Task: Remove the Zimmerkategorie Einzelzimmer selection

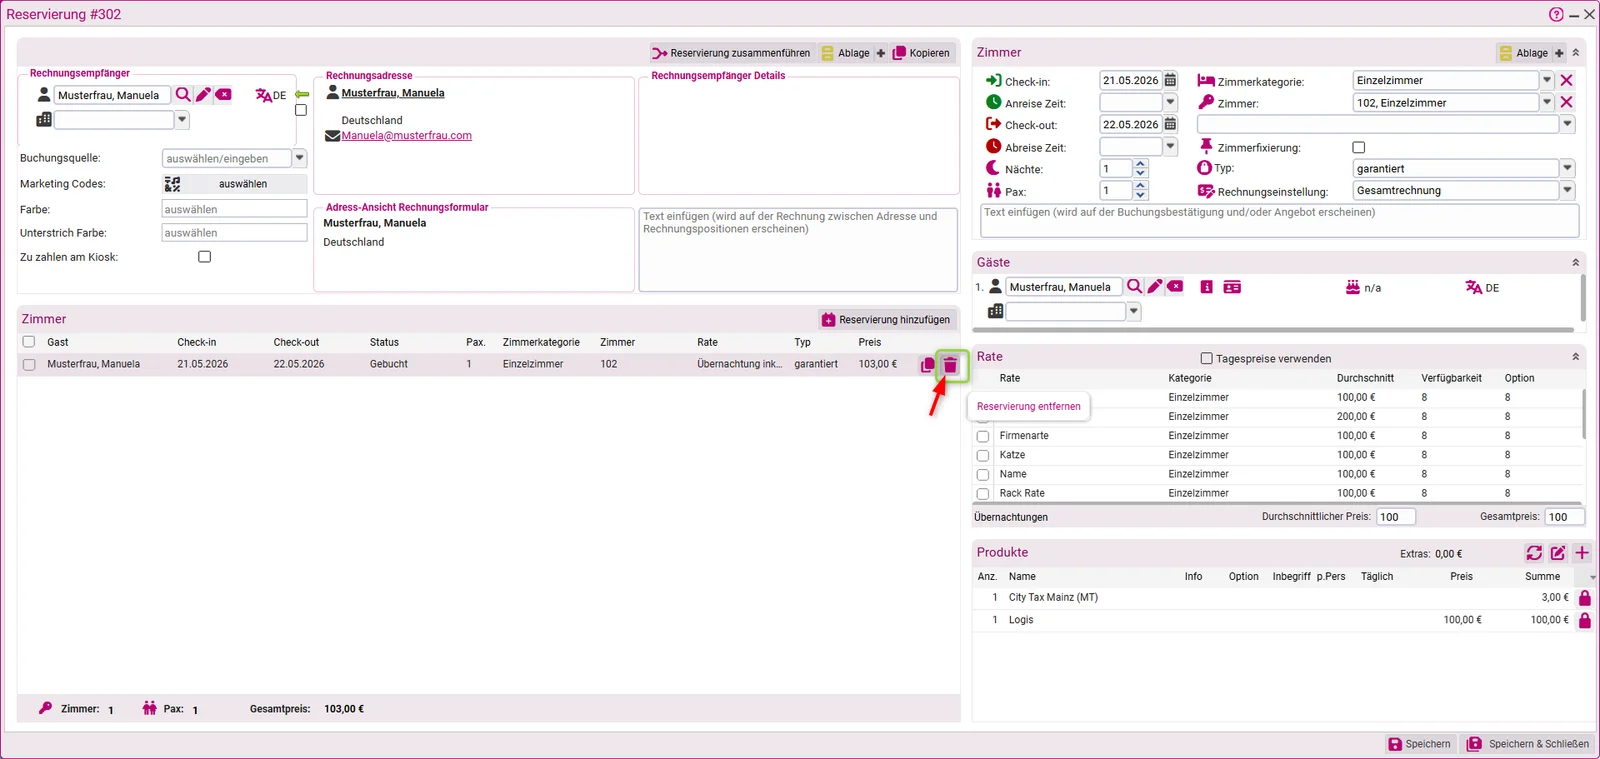Action: point(1567,81)
